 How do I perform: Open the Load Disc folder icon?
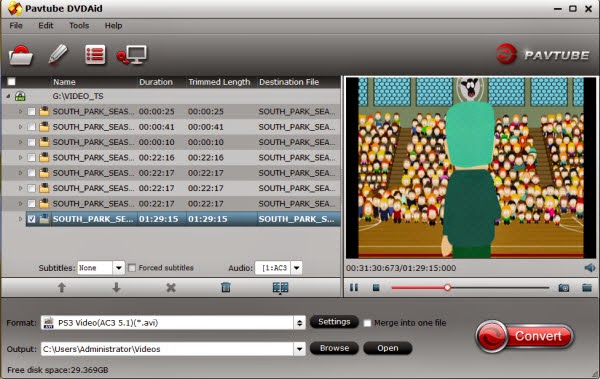(21, 56)
